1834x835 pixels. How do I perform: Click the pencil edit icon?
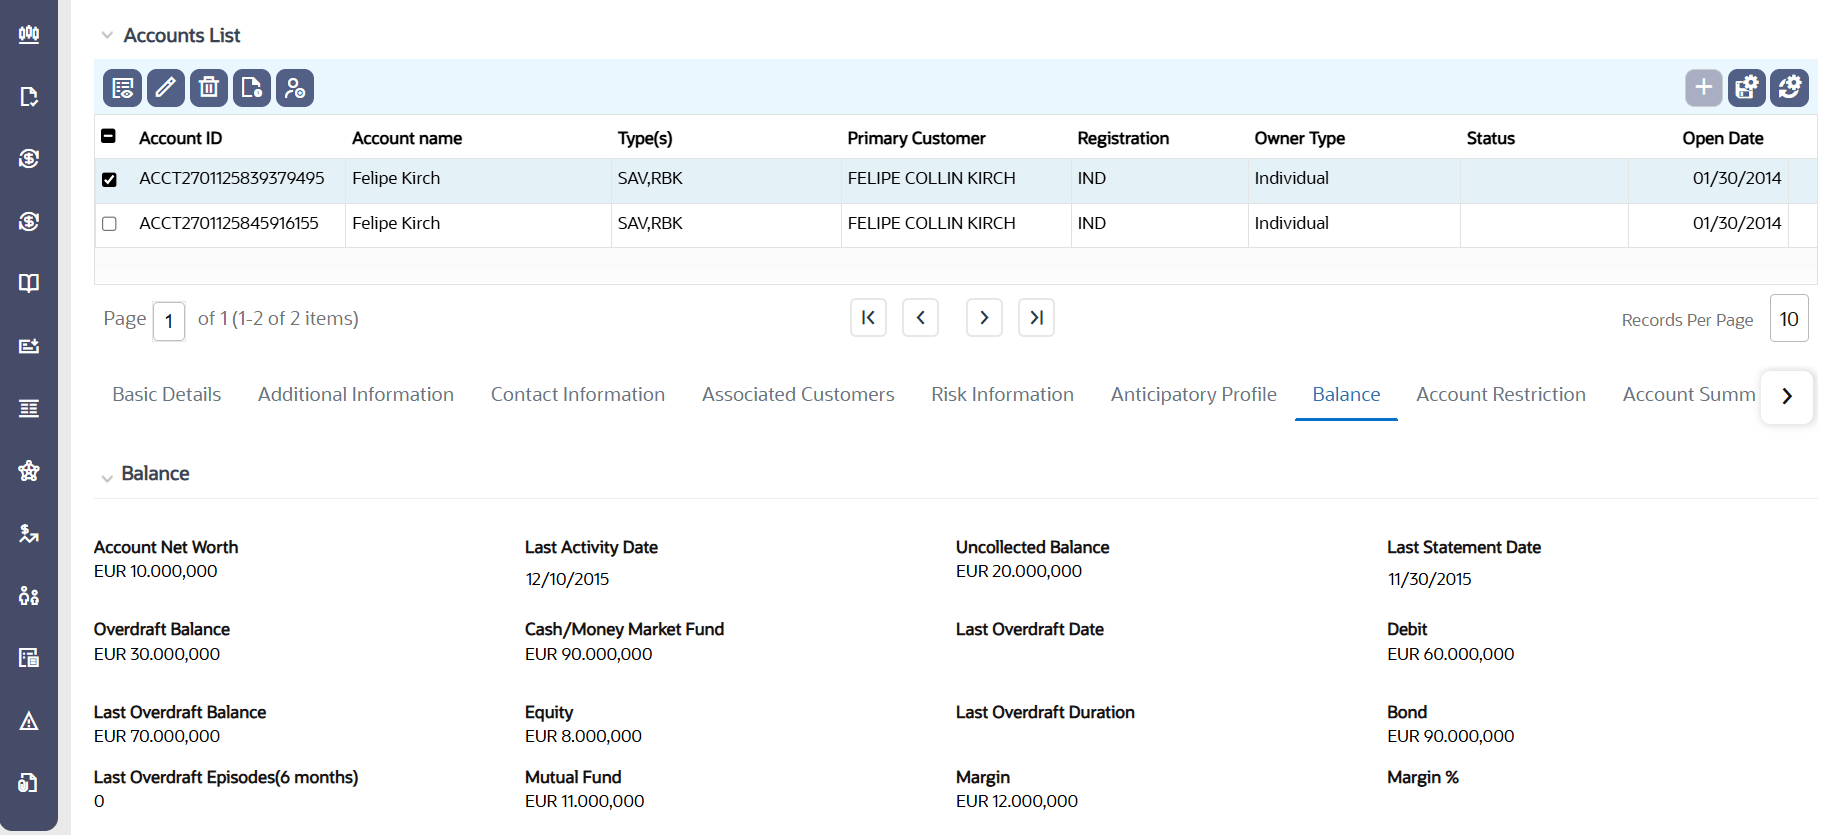(166, 88)
